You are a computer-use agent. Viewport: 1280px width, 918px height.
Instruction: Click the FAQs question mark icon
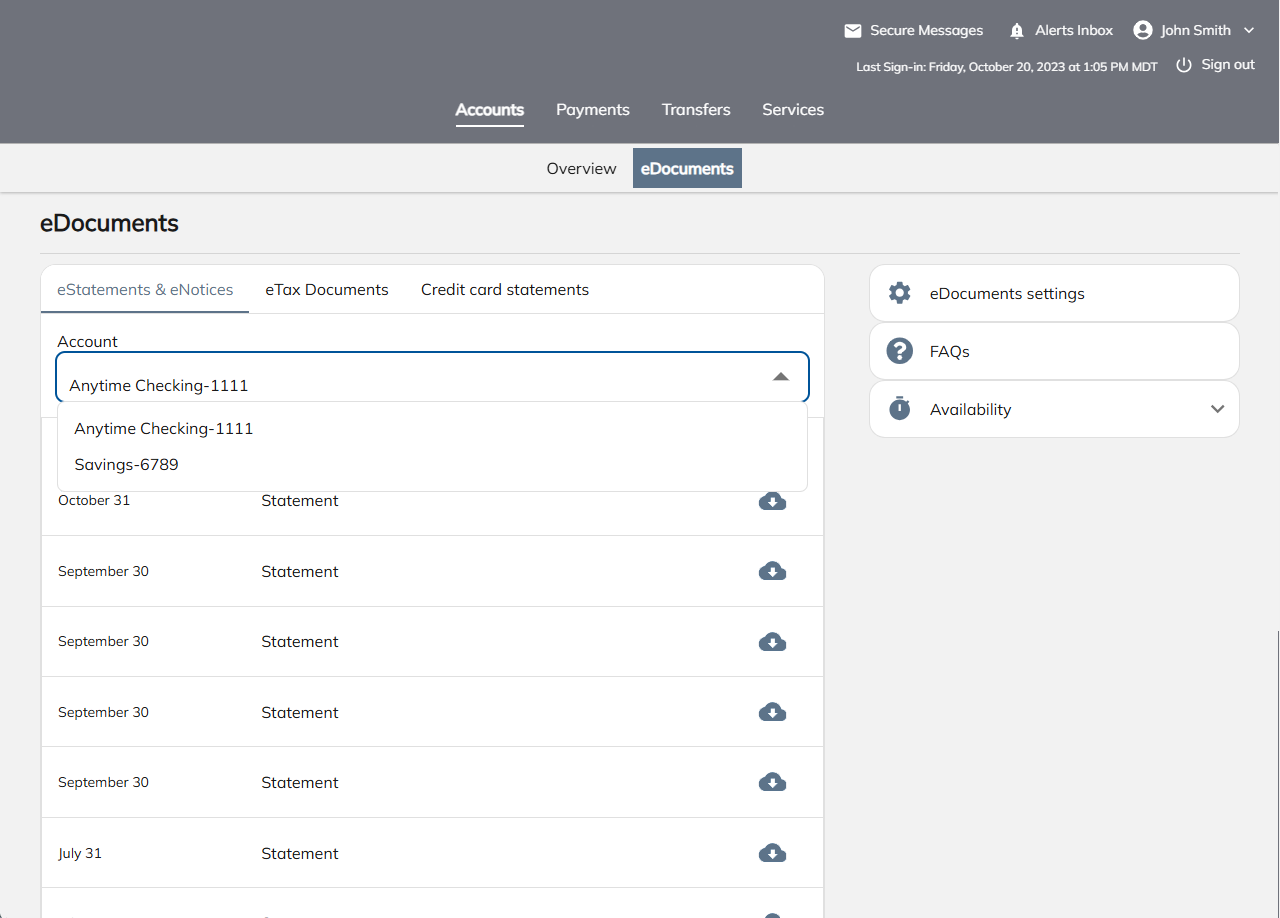tap(900, 351)
